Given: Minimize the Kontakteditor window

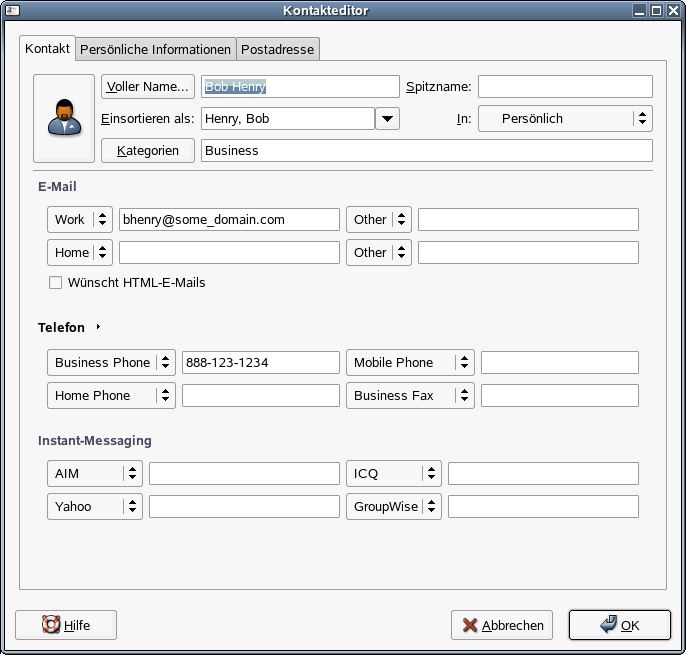Looking at the screenshot, I should click(x=640, y=11).
